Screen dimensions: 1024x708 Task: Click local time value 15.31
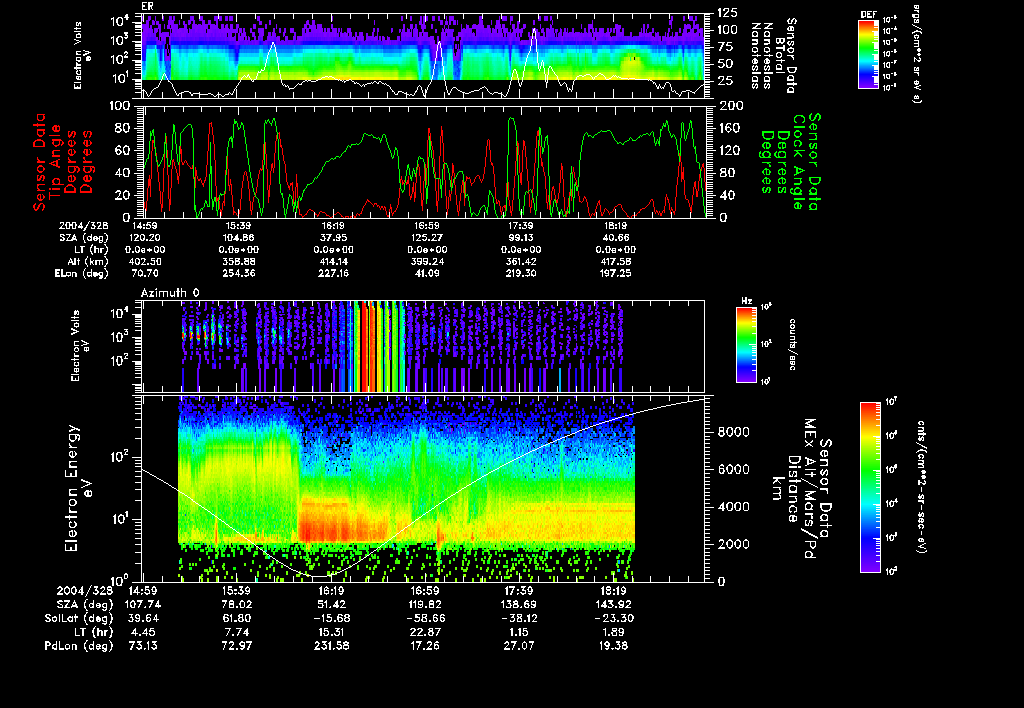coord(331,632)
